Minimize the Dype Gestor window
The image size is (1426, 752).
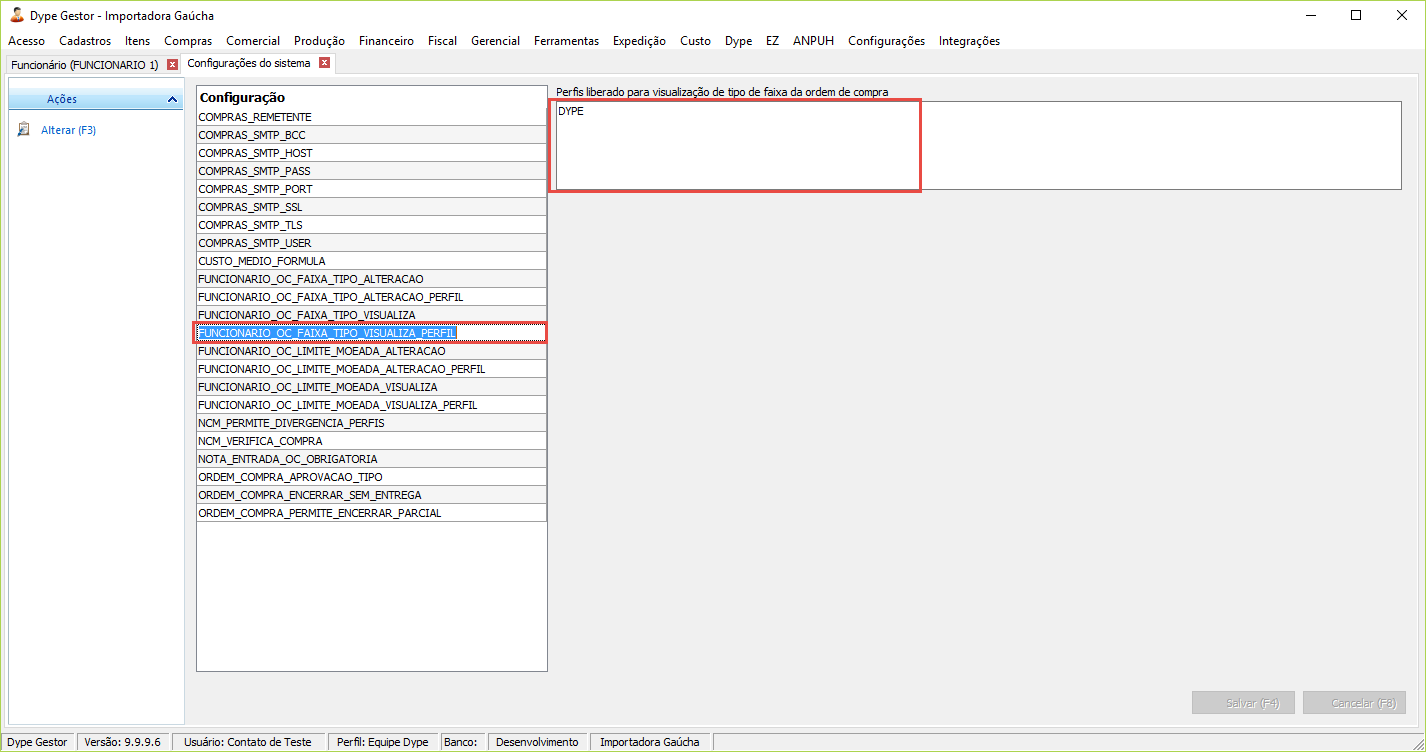pos(1310,15)
